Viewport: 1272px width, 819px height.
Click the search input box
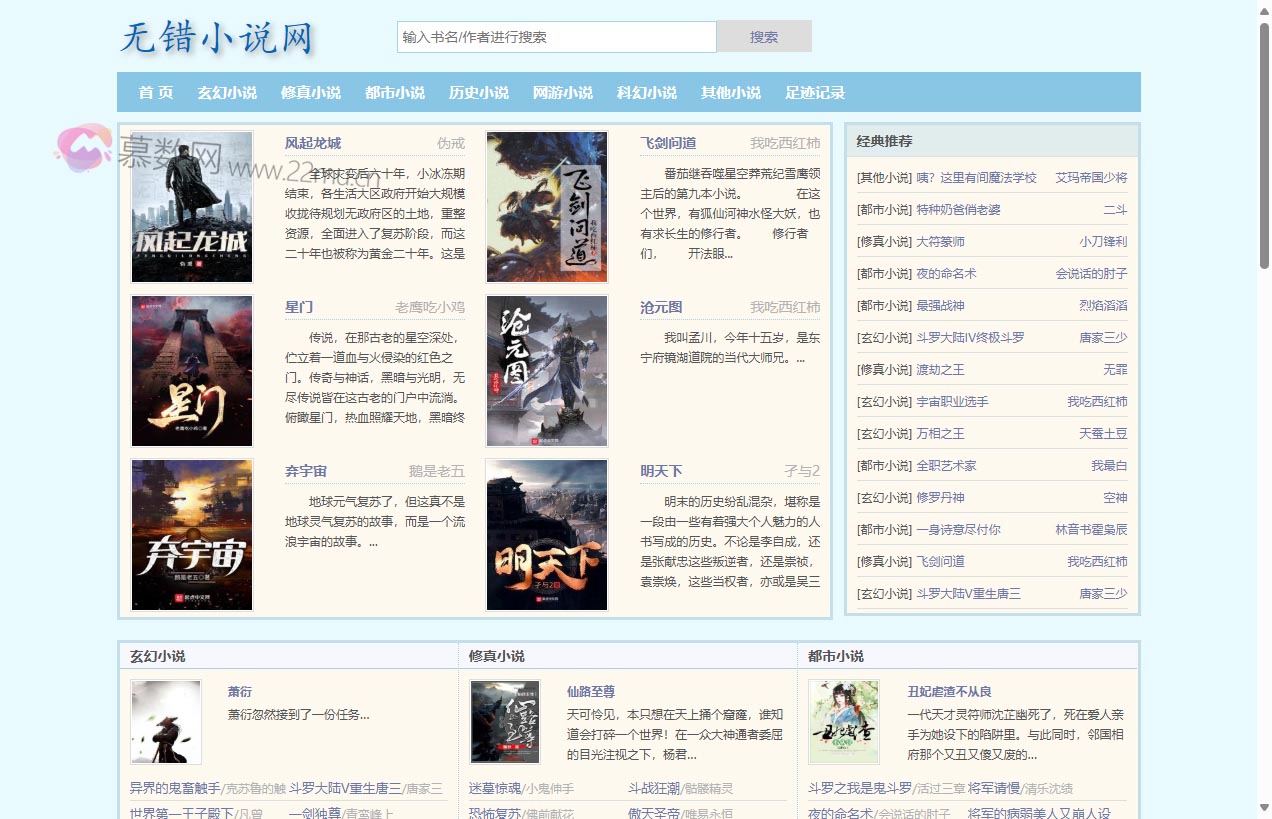click(x=555, y=37)
